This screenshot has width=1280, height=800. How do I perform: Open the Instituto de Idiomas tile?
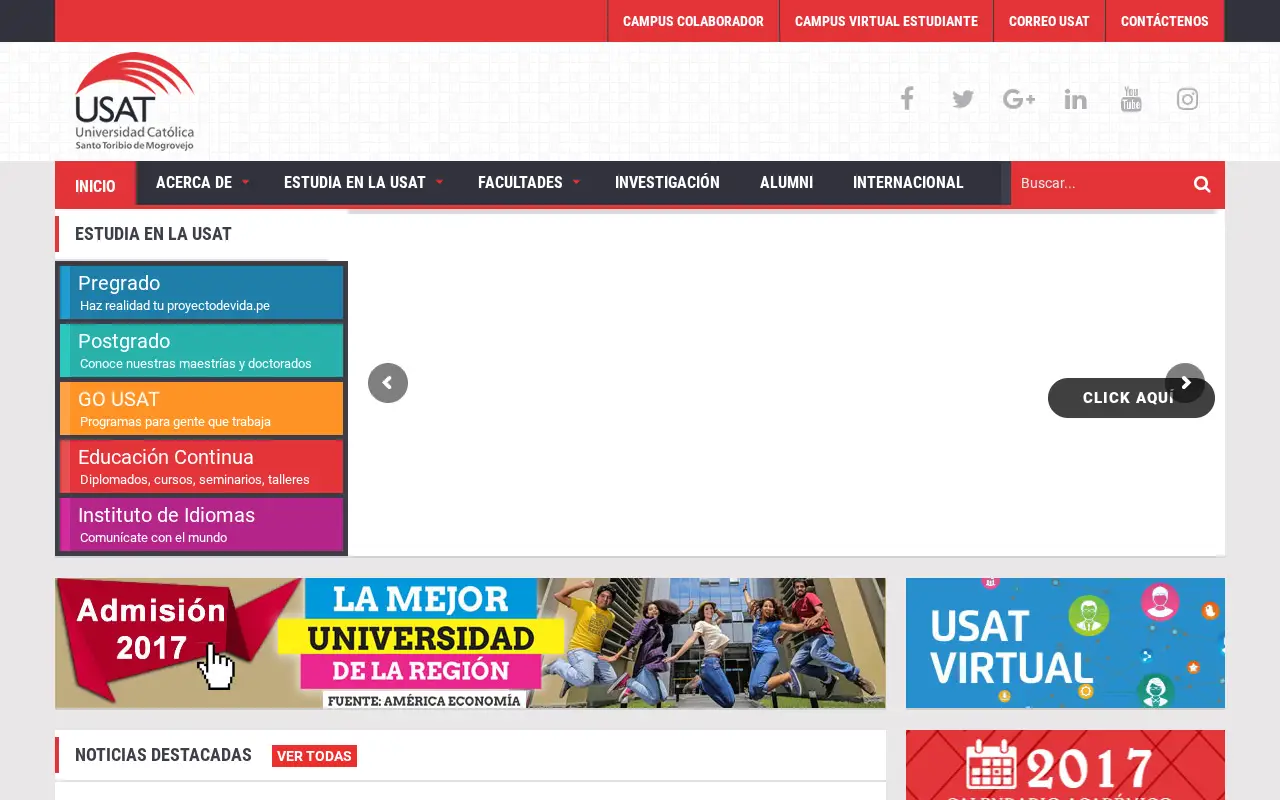201,524
